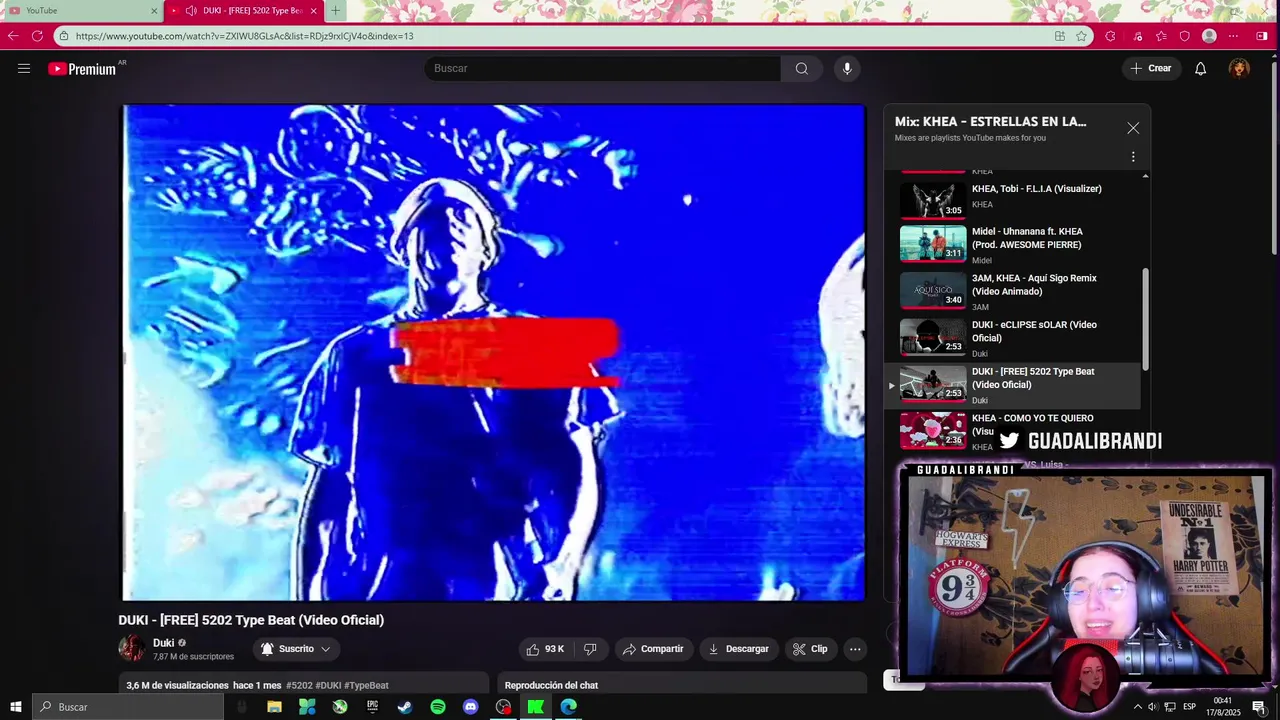Open browser essentials shield icon
The height and width of the screenshot is (720, 1280).
[1185, 36]
